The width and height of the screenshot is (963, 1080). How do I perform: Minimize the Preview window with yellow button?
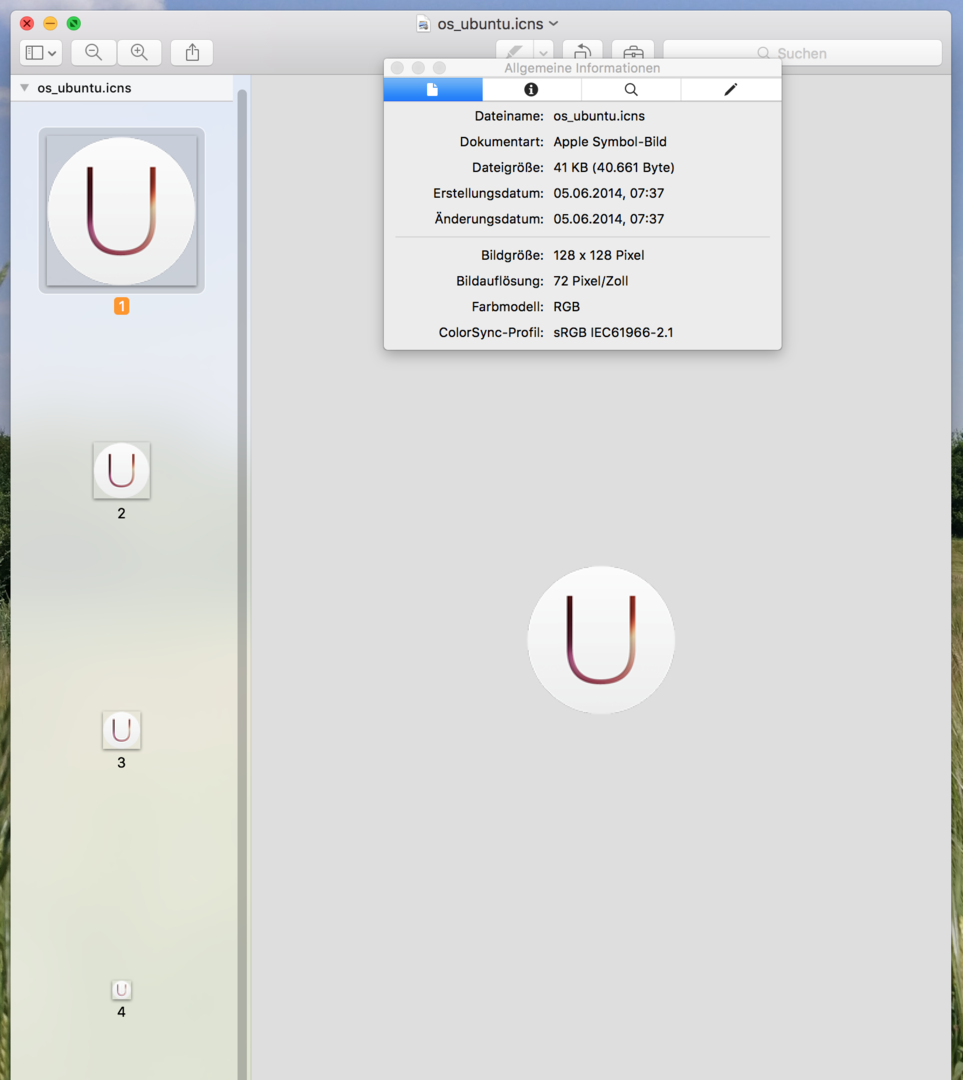pyautogui.click(x=50, y=23)
